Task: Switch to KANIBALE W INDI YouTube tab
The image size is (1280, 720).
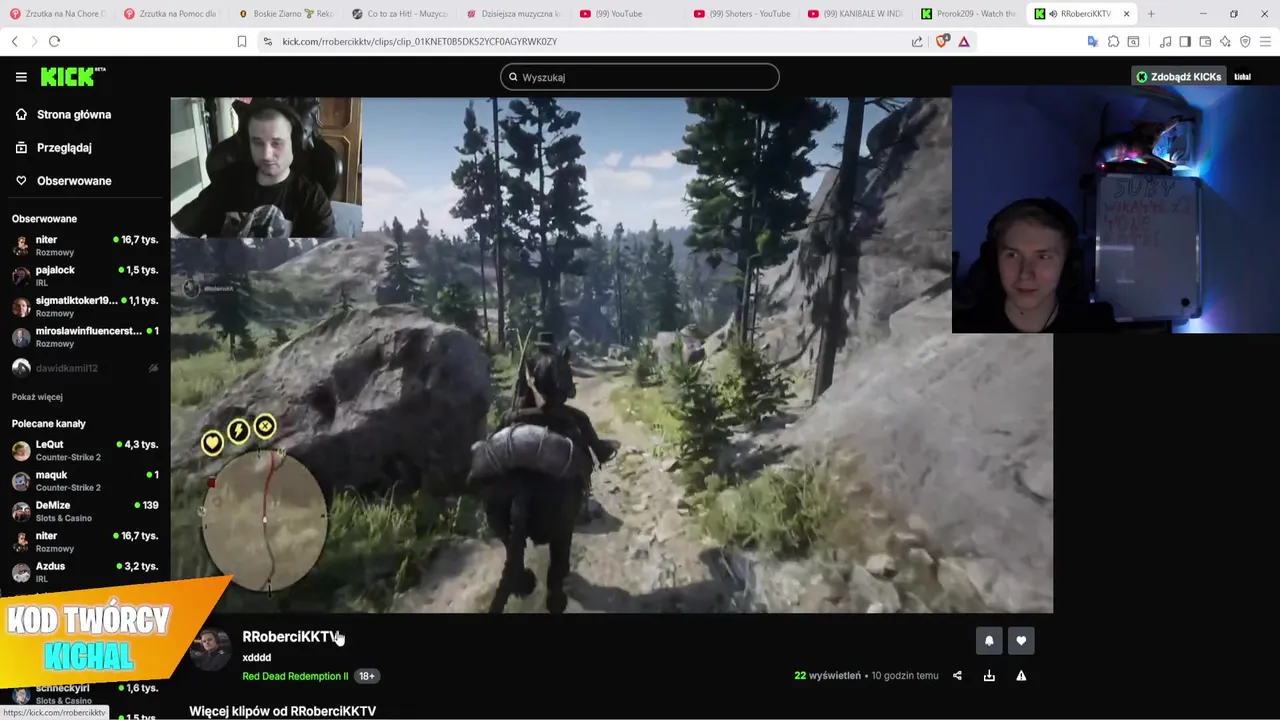Action: 856,14
